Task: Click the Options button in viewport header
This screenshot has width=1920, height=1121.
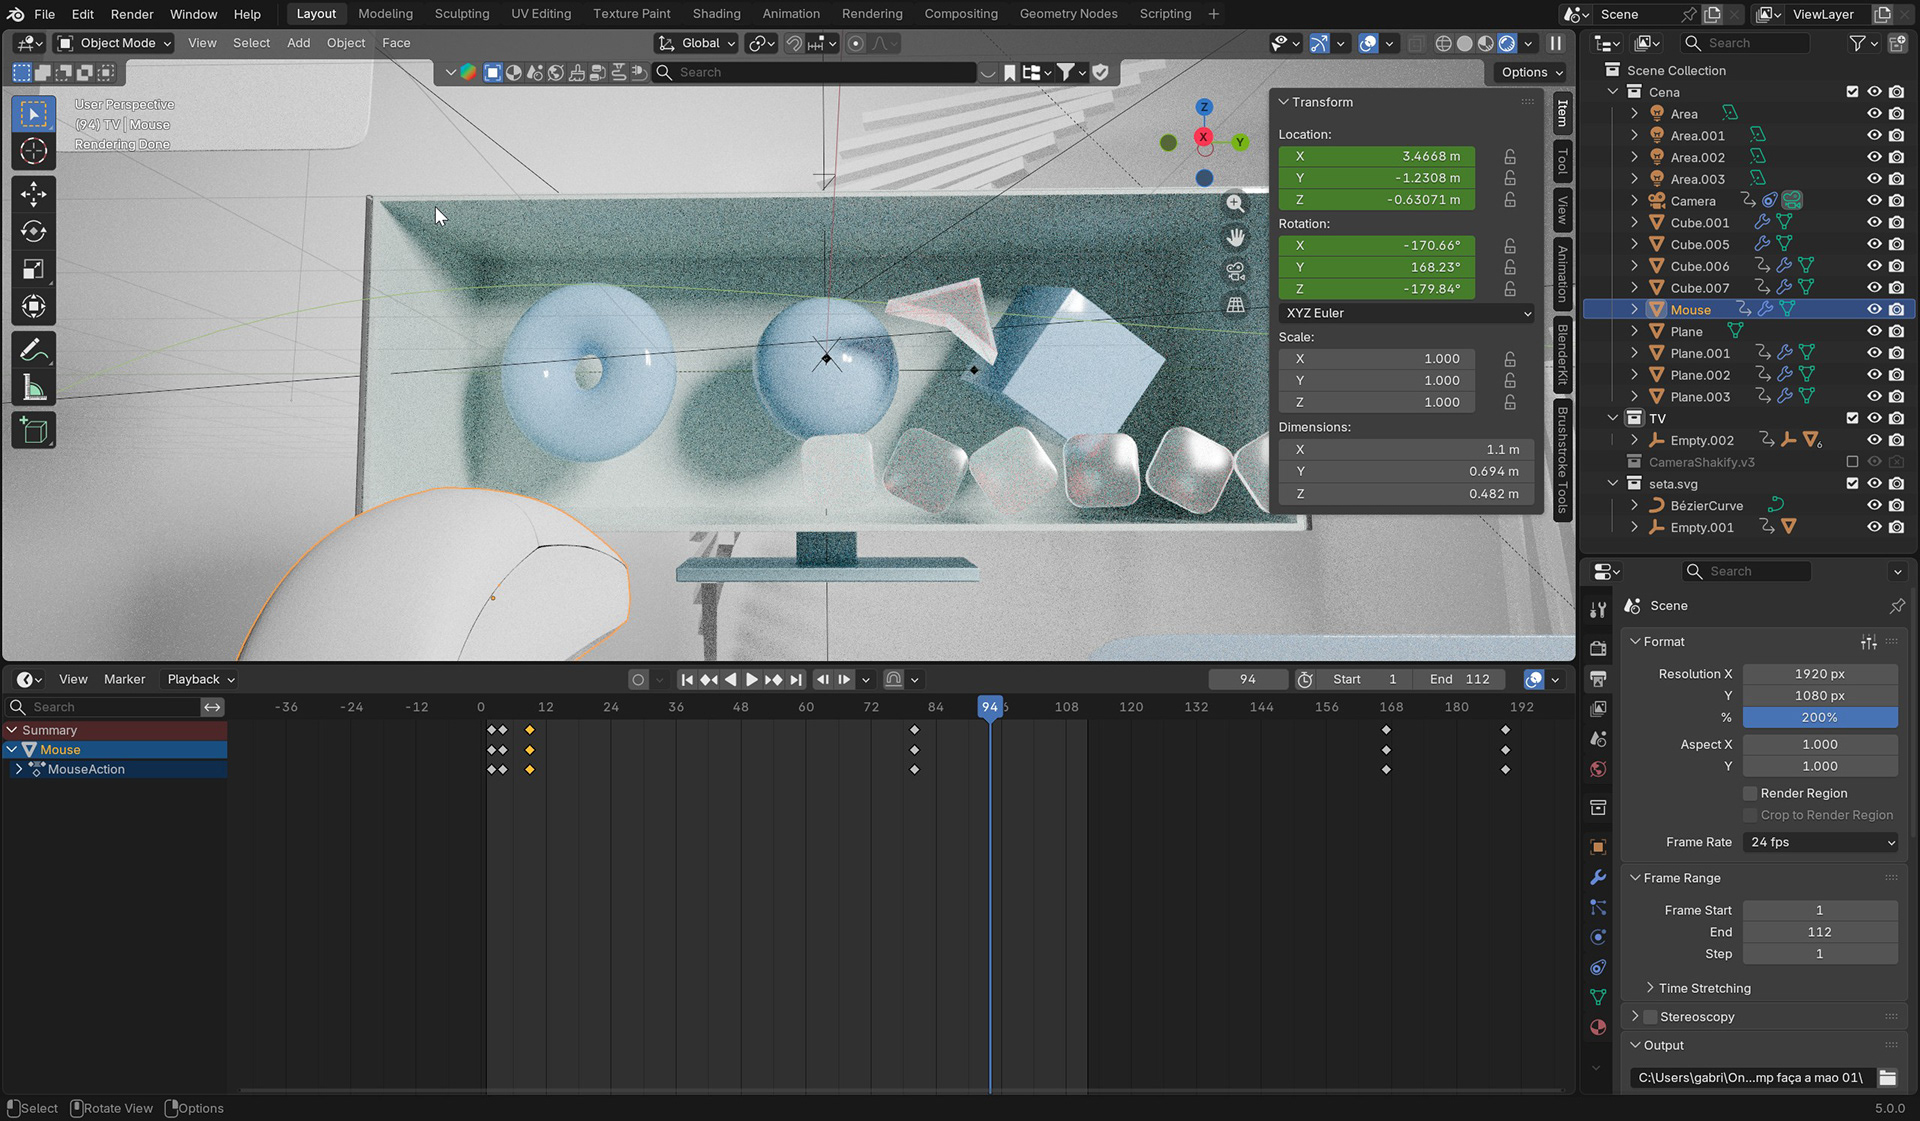Action: [x=1530, y=72]
